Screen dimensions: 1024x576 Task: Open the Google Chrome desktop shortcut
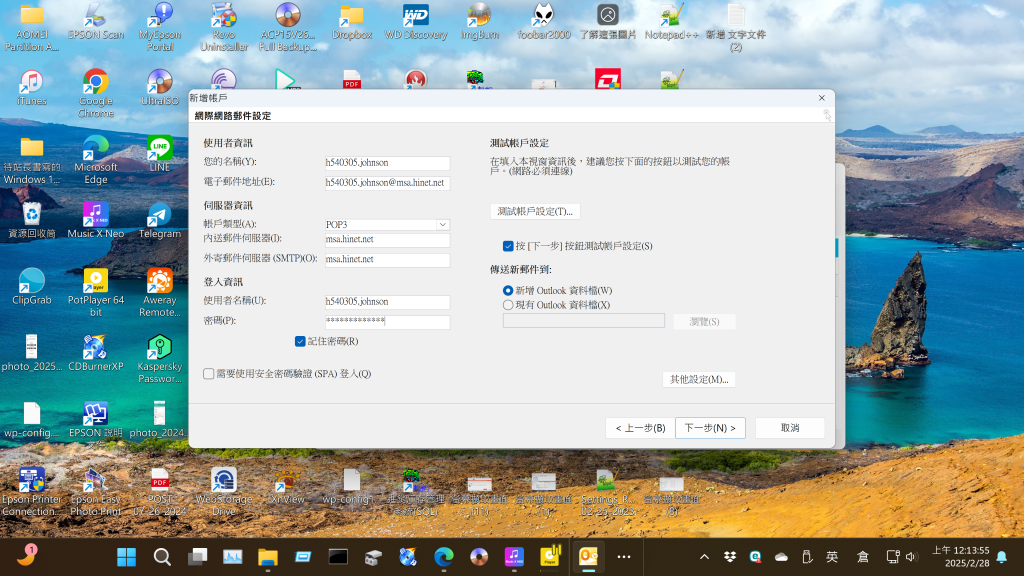(x=96, y=83)
